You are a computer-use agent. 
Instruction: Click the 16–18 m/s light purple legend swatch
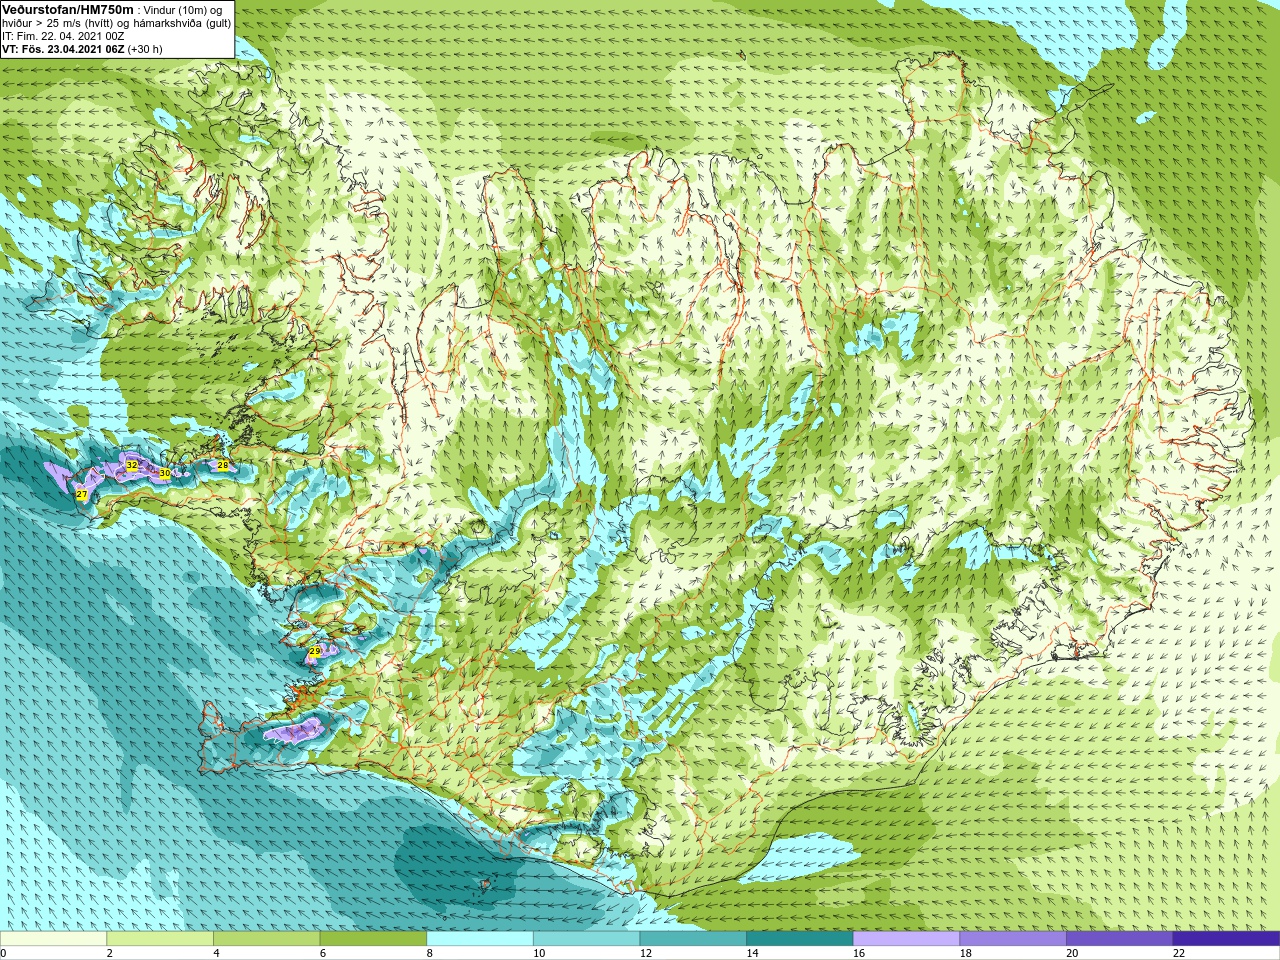(906, 939)
